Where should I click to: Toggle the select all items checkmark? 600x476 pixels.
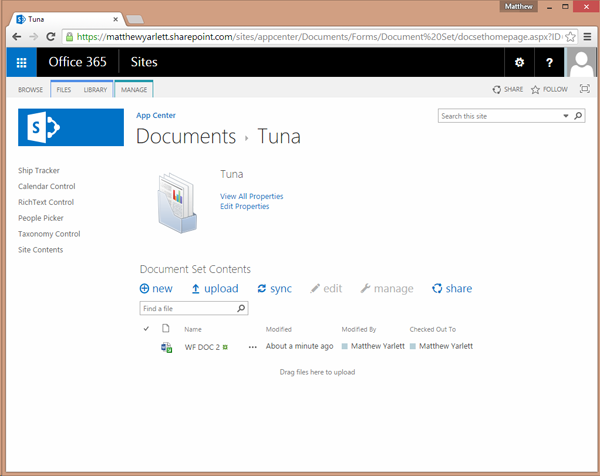146,329
